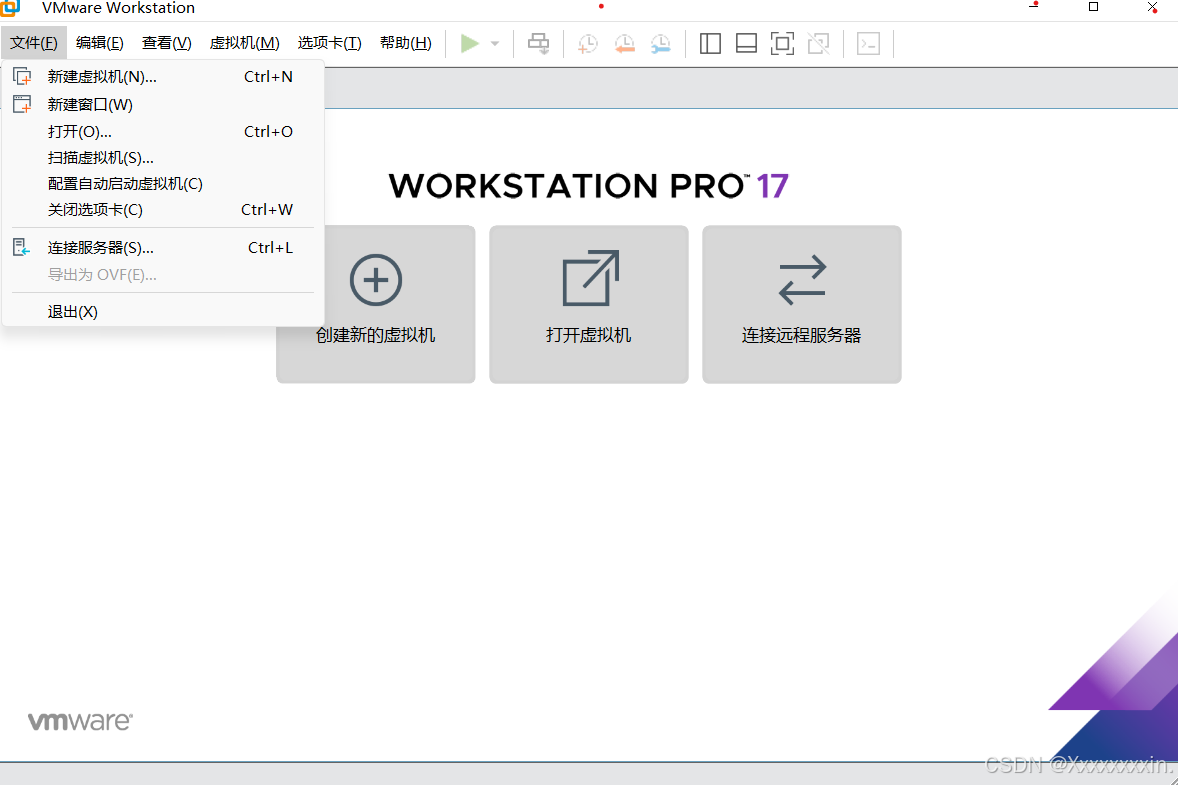The width and height of the screenshot is (1178, 785).
Task: Choose 连接服务器(S)... menu entry
Action: 163,247
